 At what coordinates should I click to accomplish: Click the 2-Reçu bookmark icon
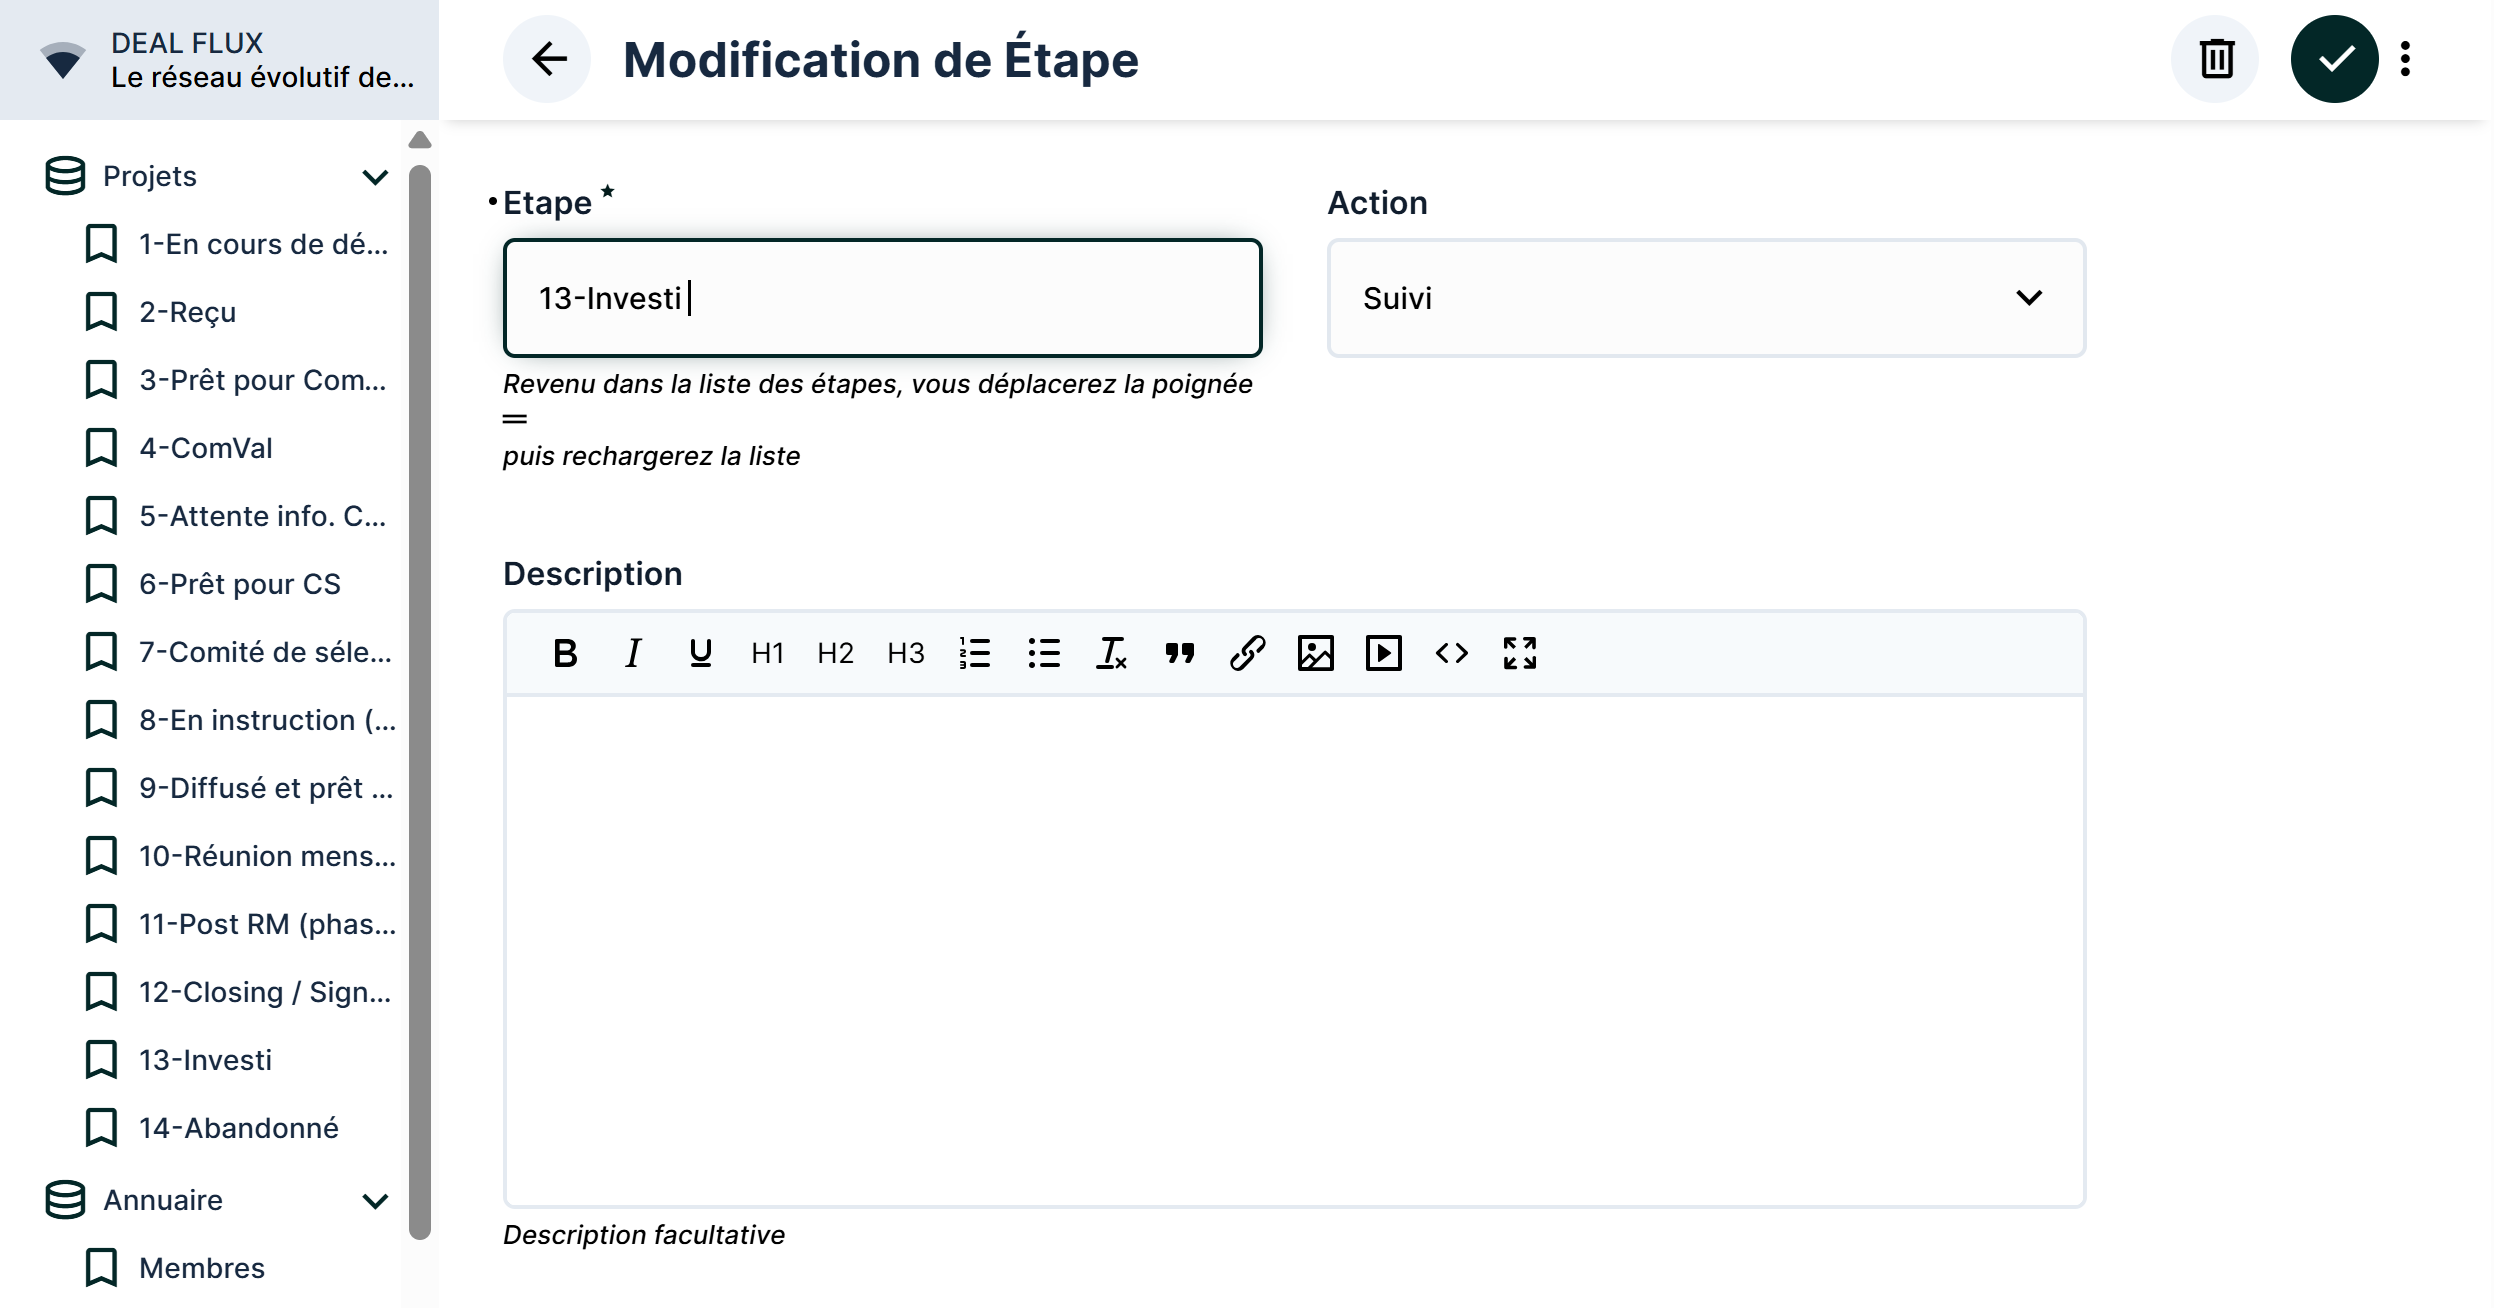101,312
